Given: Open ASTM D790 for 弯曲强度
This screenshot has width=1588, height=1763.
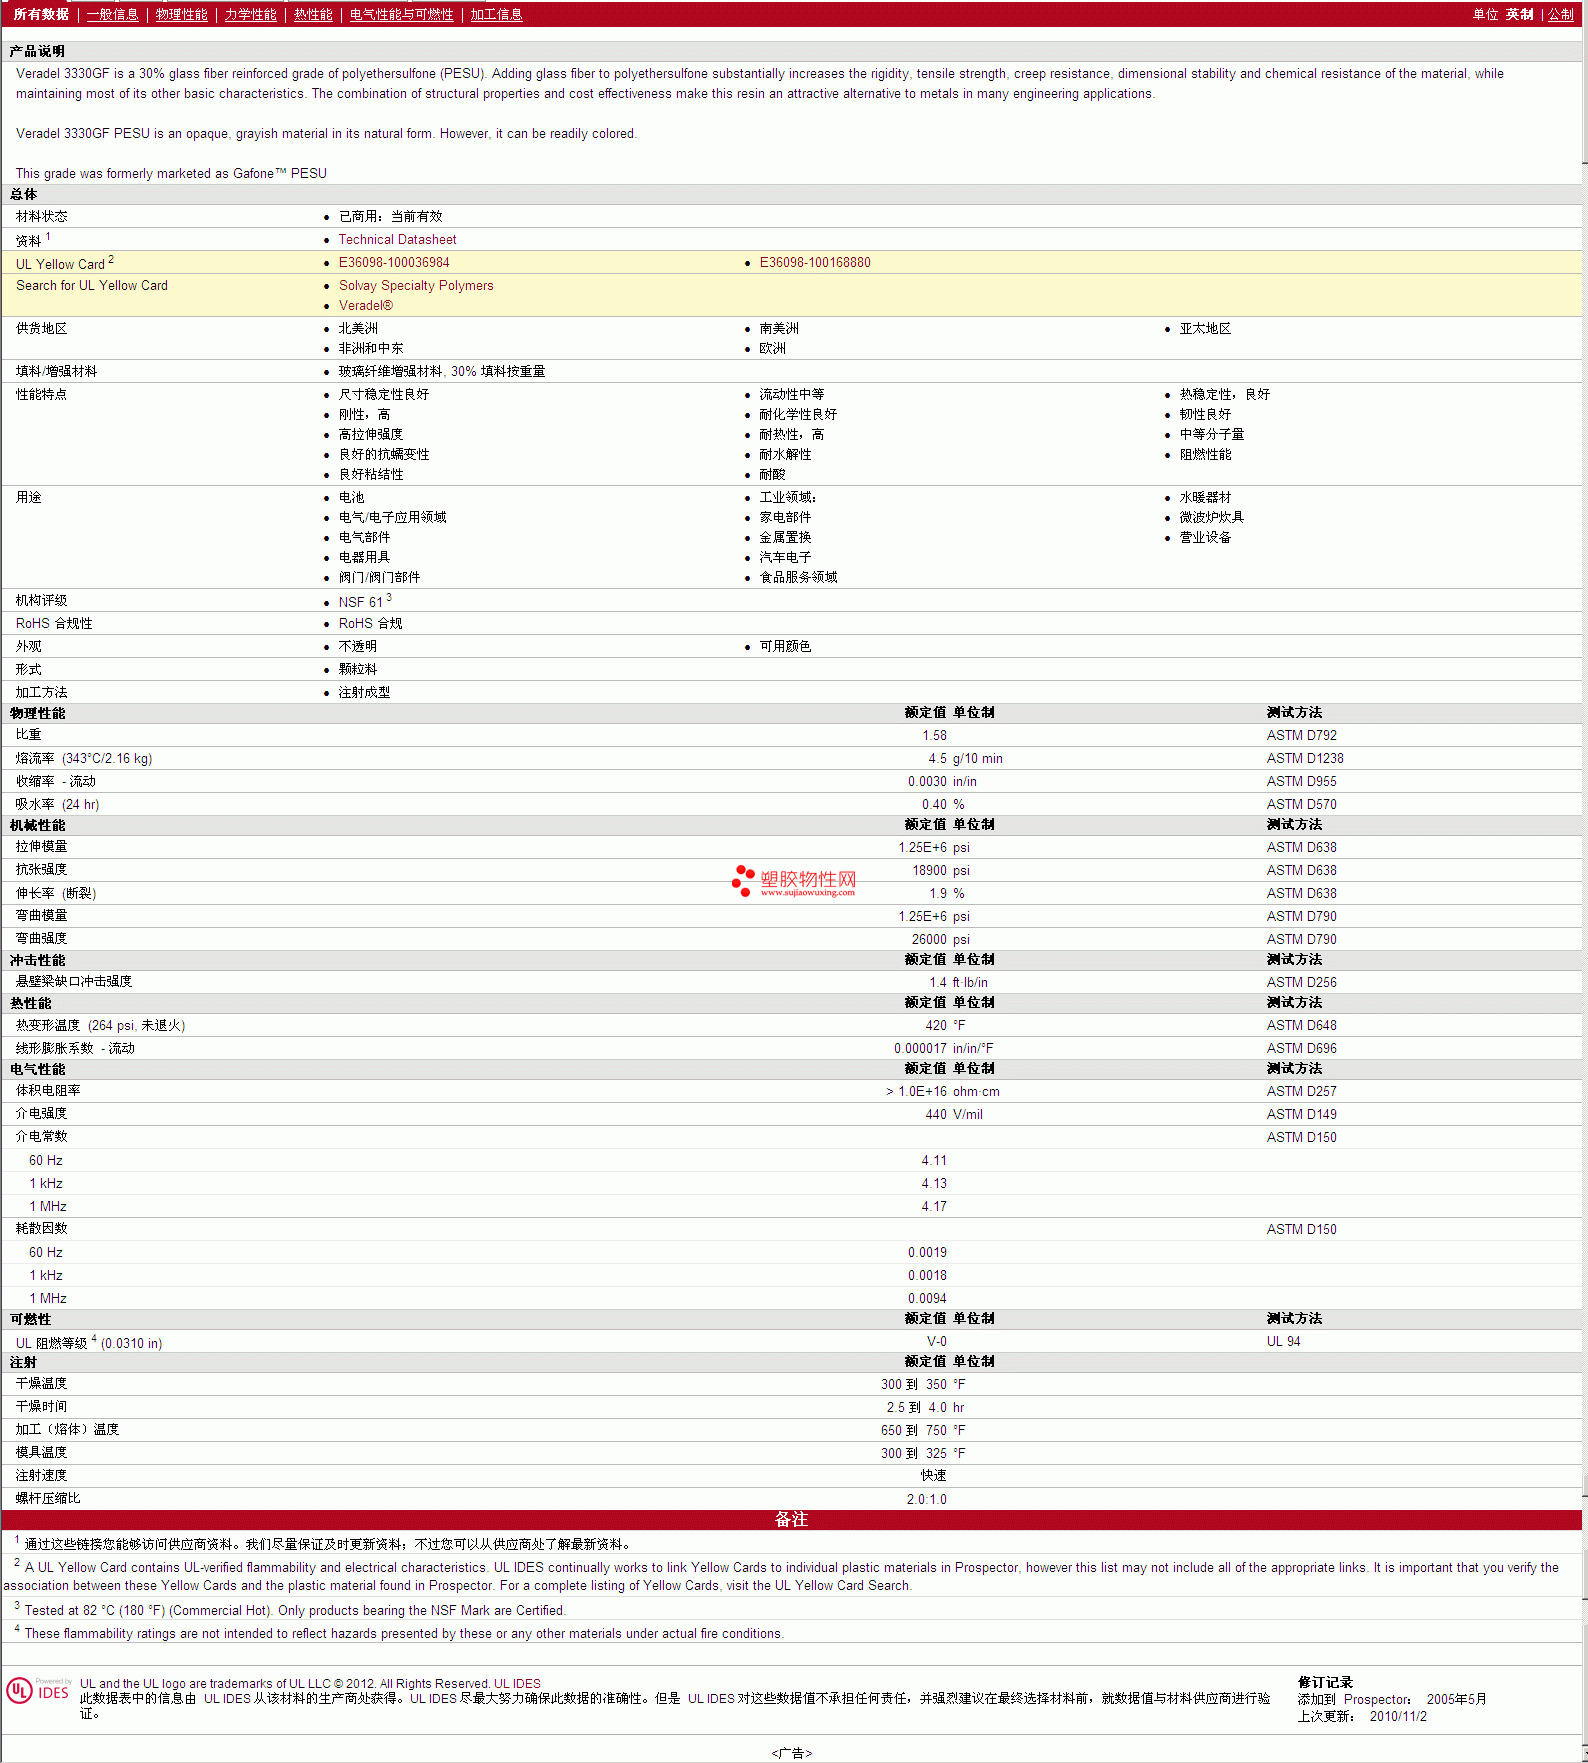Looking at the screenshot, I should click(x=1301, y=940).
